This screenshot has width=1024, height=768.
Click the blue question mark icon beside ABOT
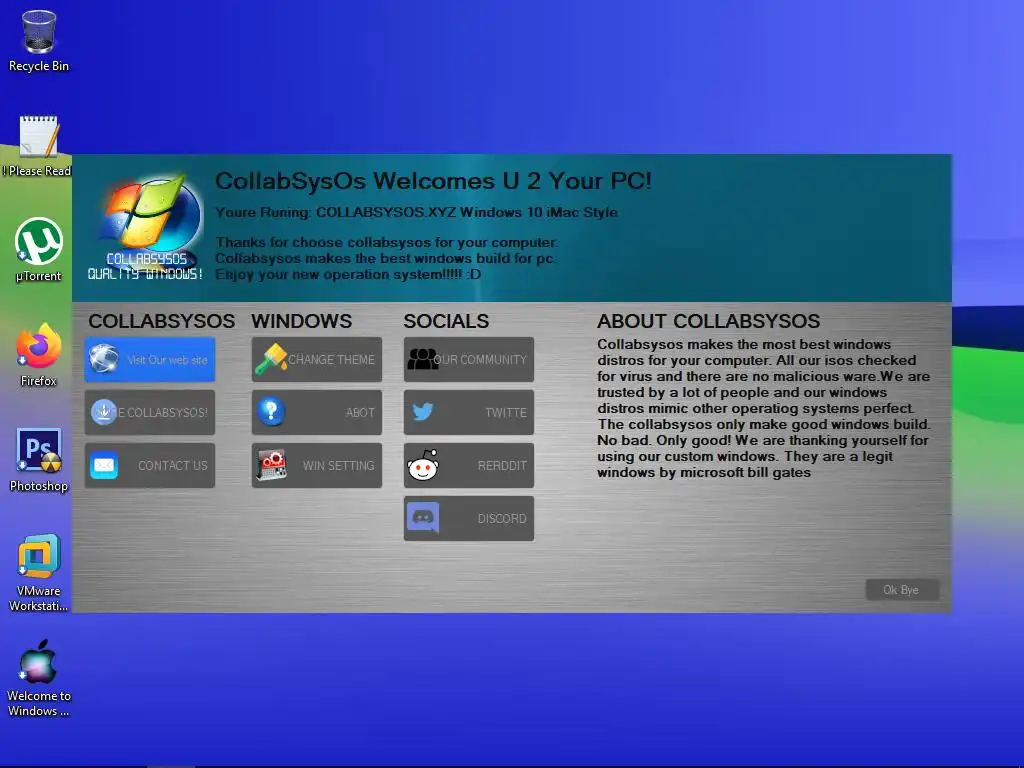tap(271, 411)
